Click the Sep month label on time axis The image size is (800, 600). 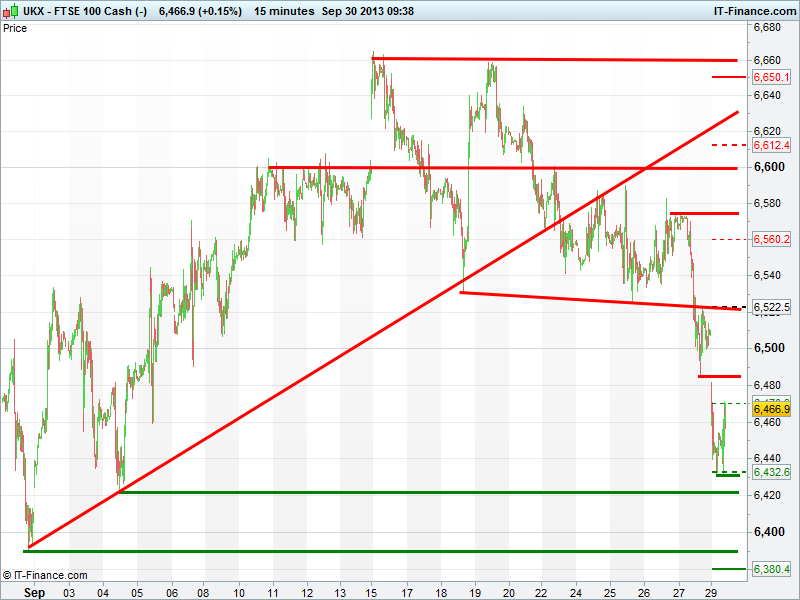pyautogui.click(x=35, y=592)
